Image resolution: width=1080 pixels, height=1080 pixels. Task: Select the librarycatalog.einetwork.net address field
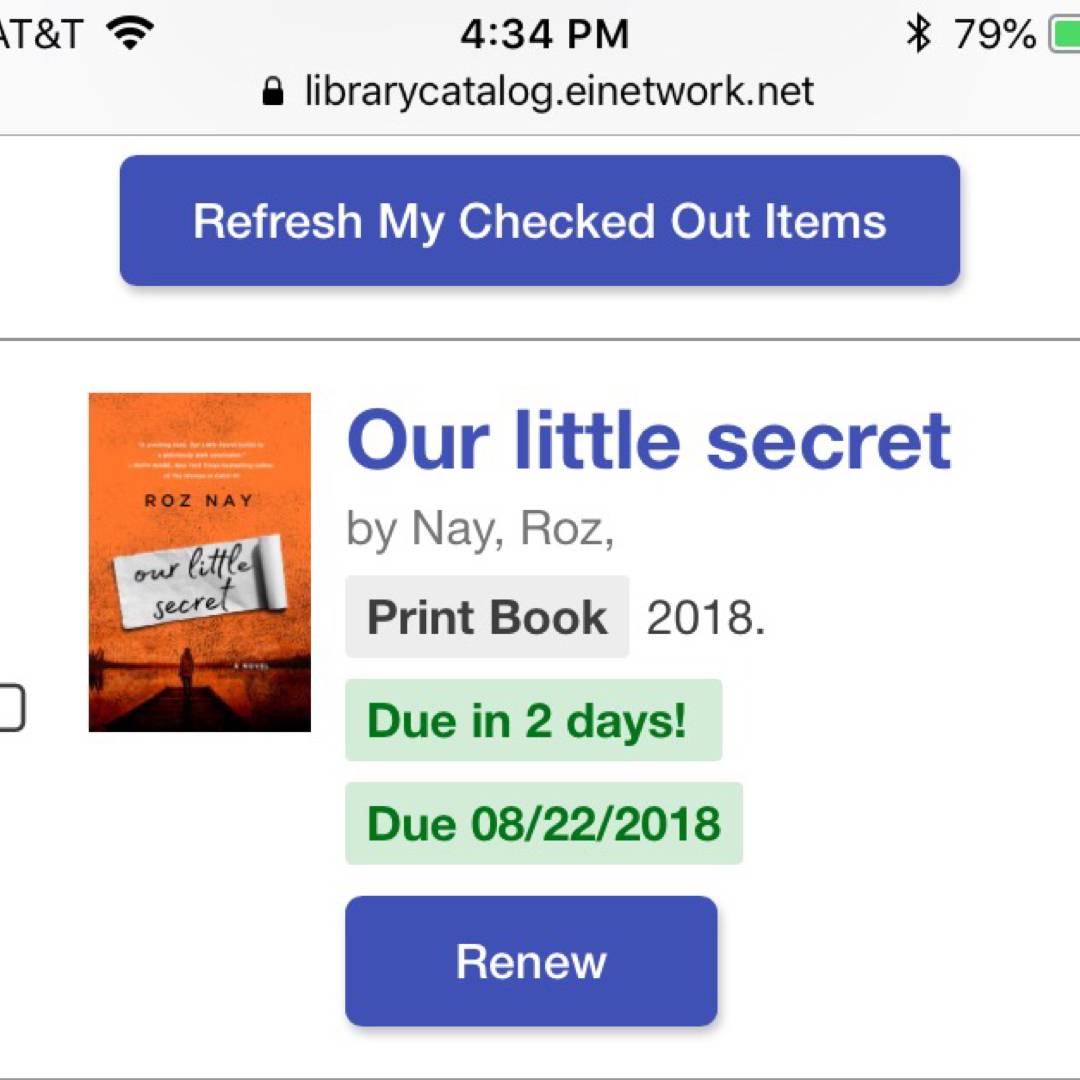tap(558, 92)
